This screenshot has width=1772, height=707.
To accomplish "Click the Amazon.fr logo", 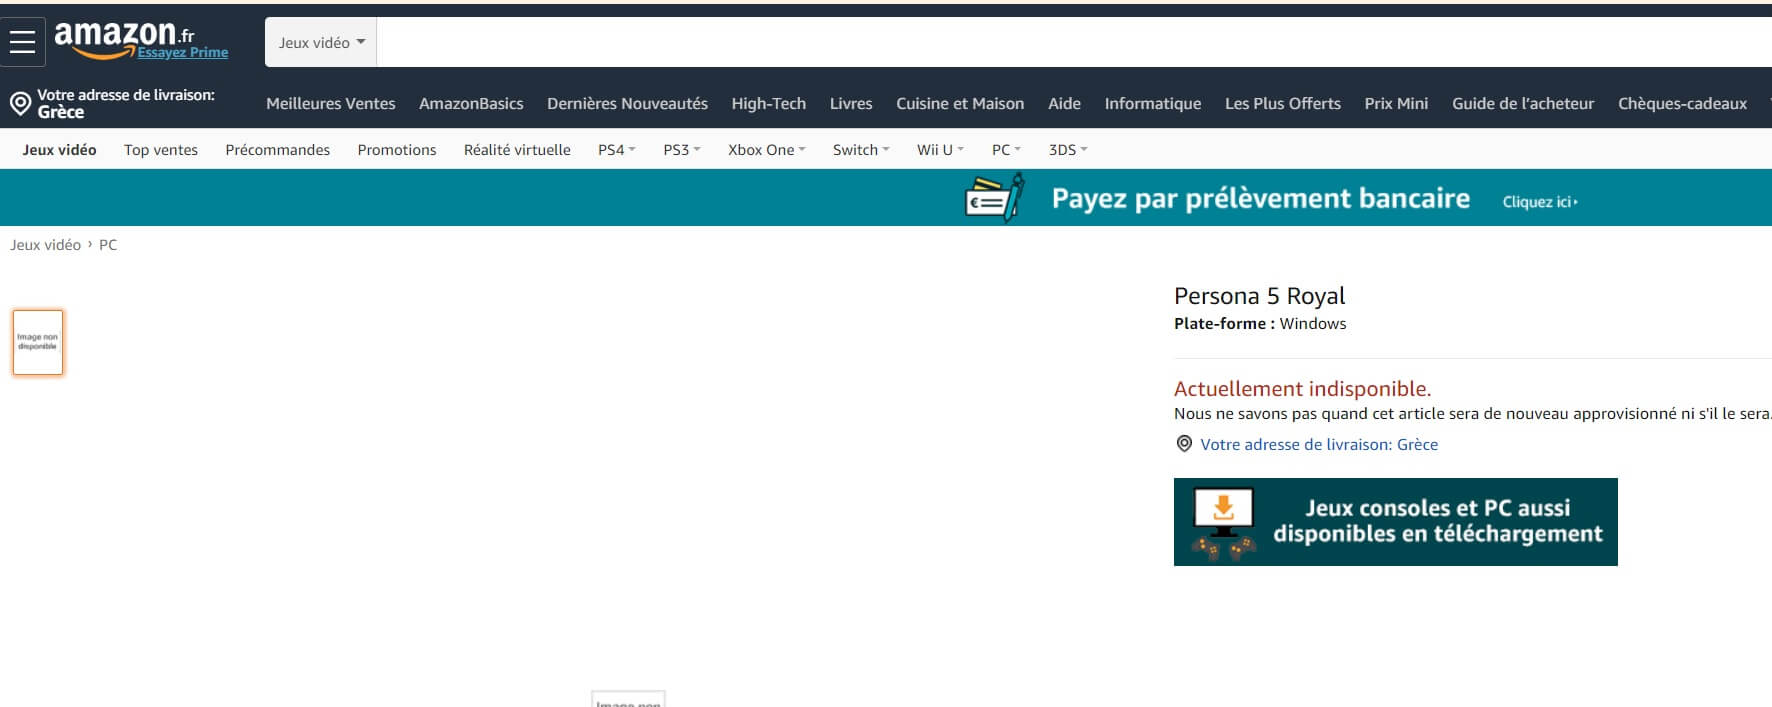I will tap(115, 36).
